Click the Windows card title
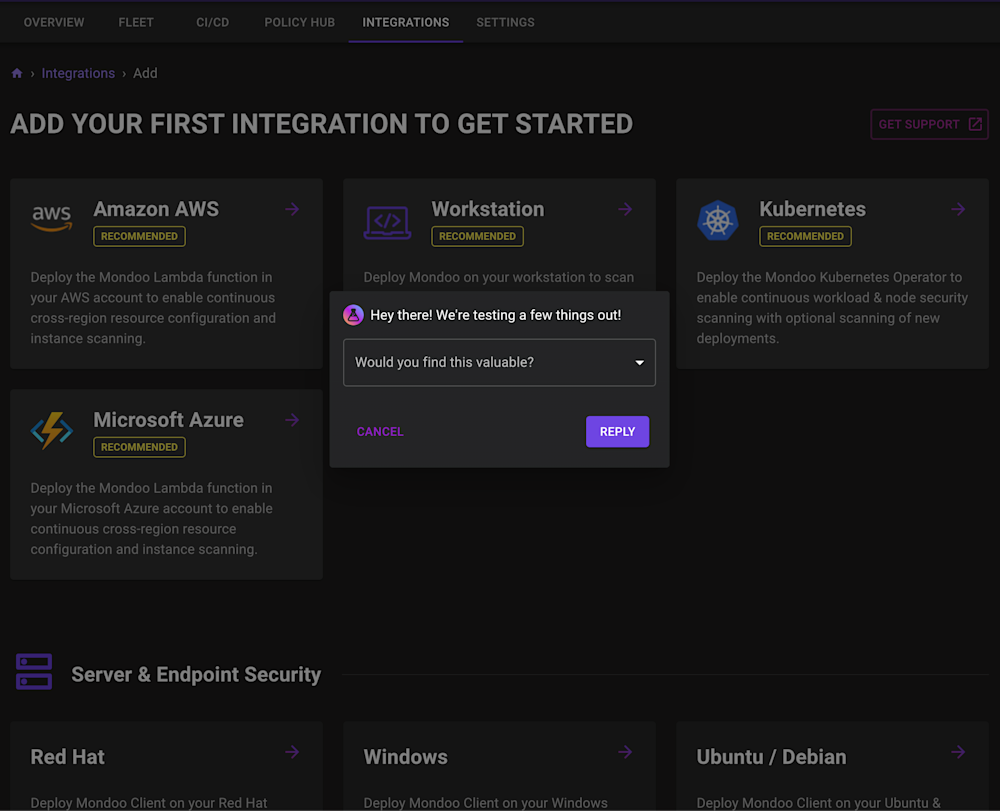Image resolution: width=1000 pixels, height=811 pixels. pyautogui.click(x=406, y=757)
